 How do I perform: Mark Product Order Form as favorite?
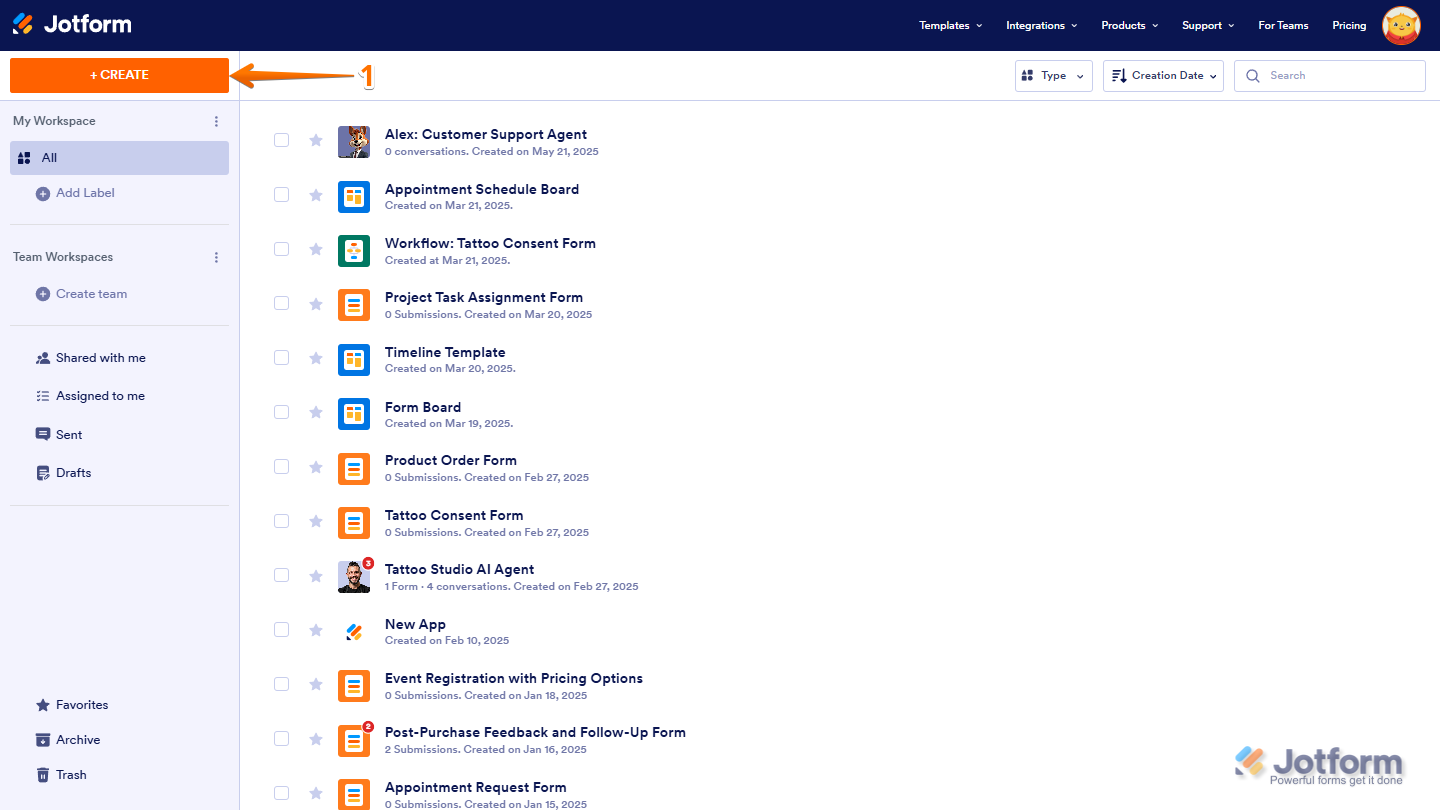click(x=316, y=467)
